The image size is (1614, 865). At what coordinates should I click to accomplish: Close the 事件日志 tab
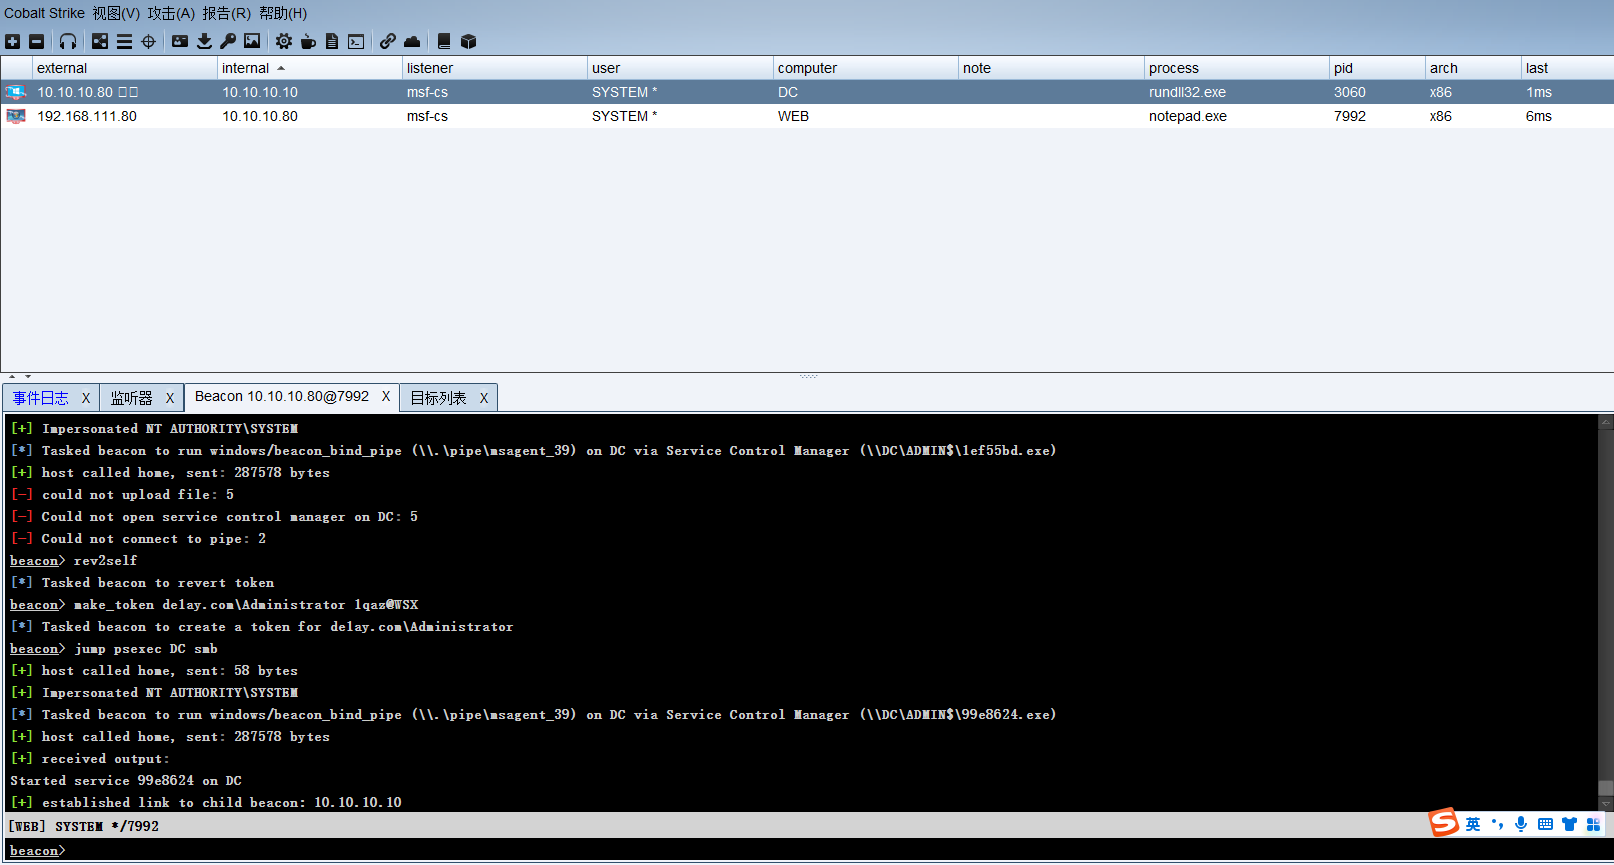point(86,398)
